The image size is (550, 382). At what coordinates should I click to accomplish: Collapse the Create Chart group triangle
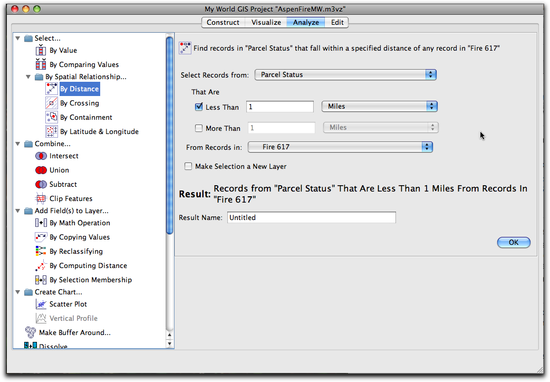click(x=18, y=291)
